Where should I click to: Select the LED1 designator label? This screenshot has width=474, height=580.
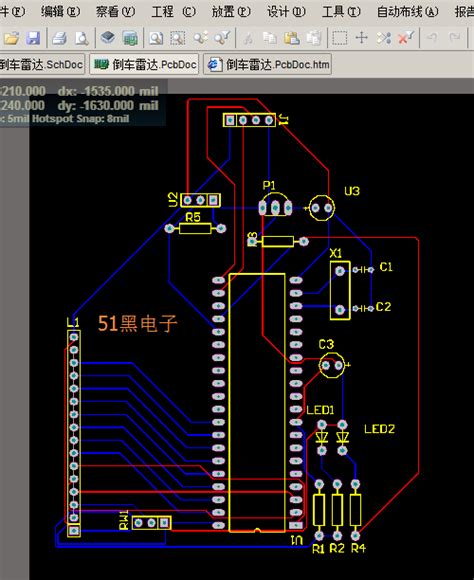click(x=320, y=410)
